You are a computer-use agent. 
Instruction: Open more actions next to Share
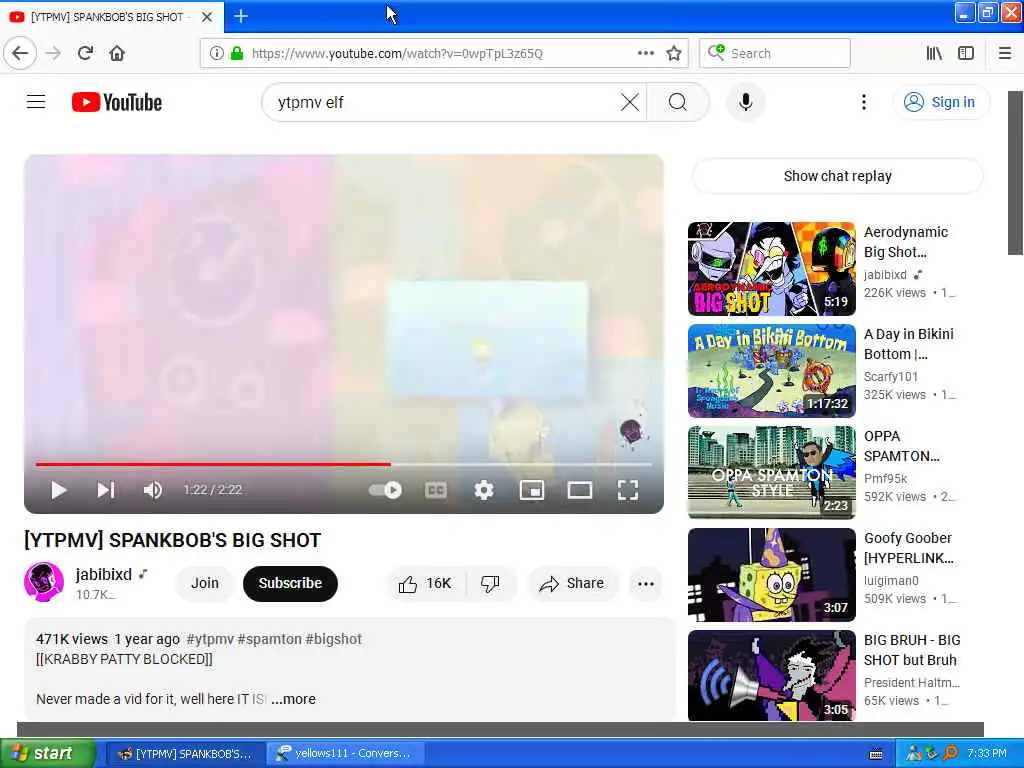(x=645, y=583)
